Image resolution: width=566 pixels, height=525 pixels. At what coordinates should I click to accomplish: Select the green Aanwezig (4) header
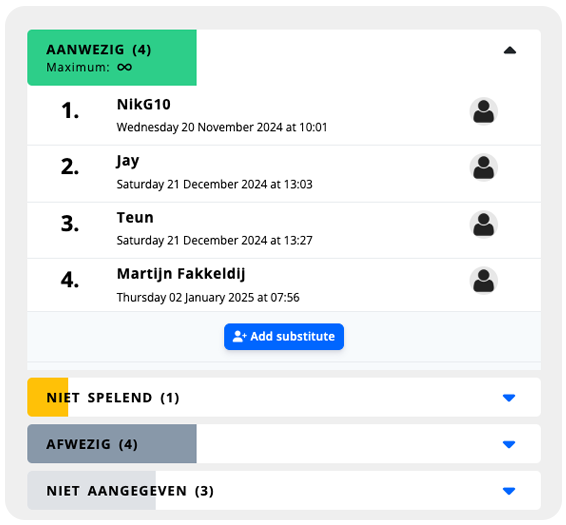point(112,57)
